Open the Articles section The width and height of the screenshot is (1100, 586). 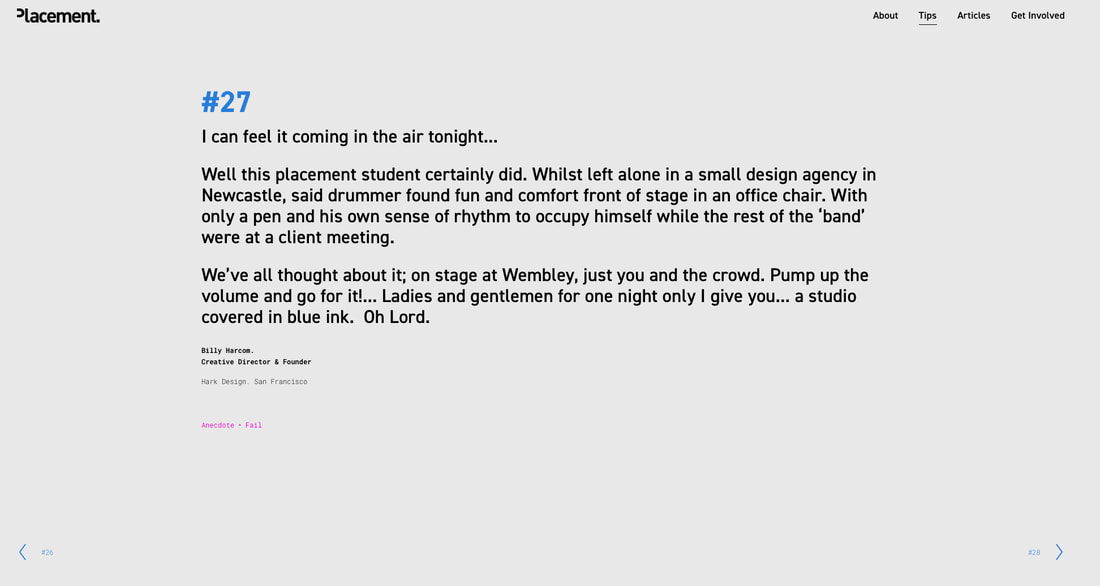pos(974,15)
